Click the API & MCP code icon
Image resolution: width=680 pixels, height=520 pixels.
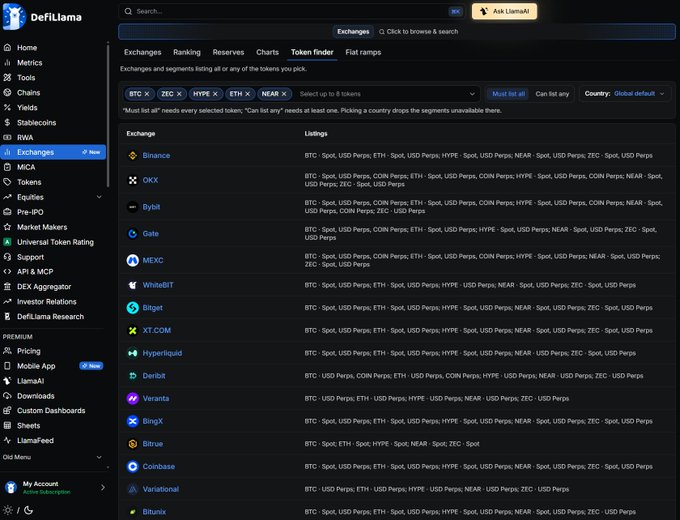click(7, 271)
